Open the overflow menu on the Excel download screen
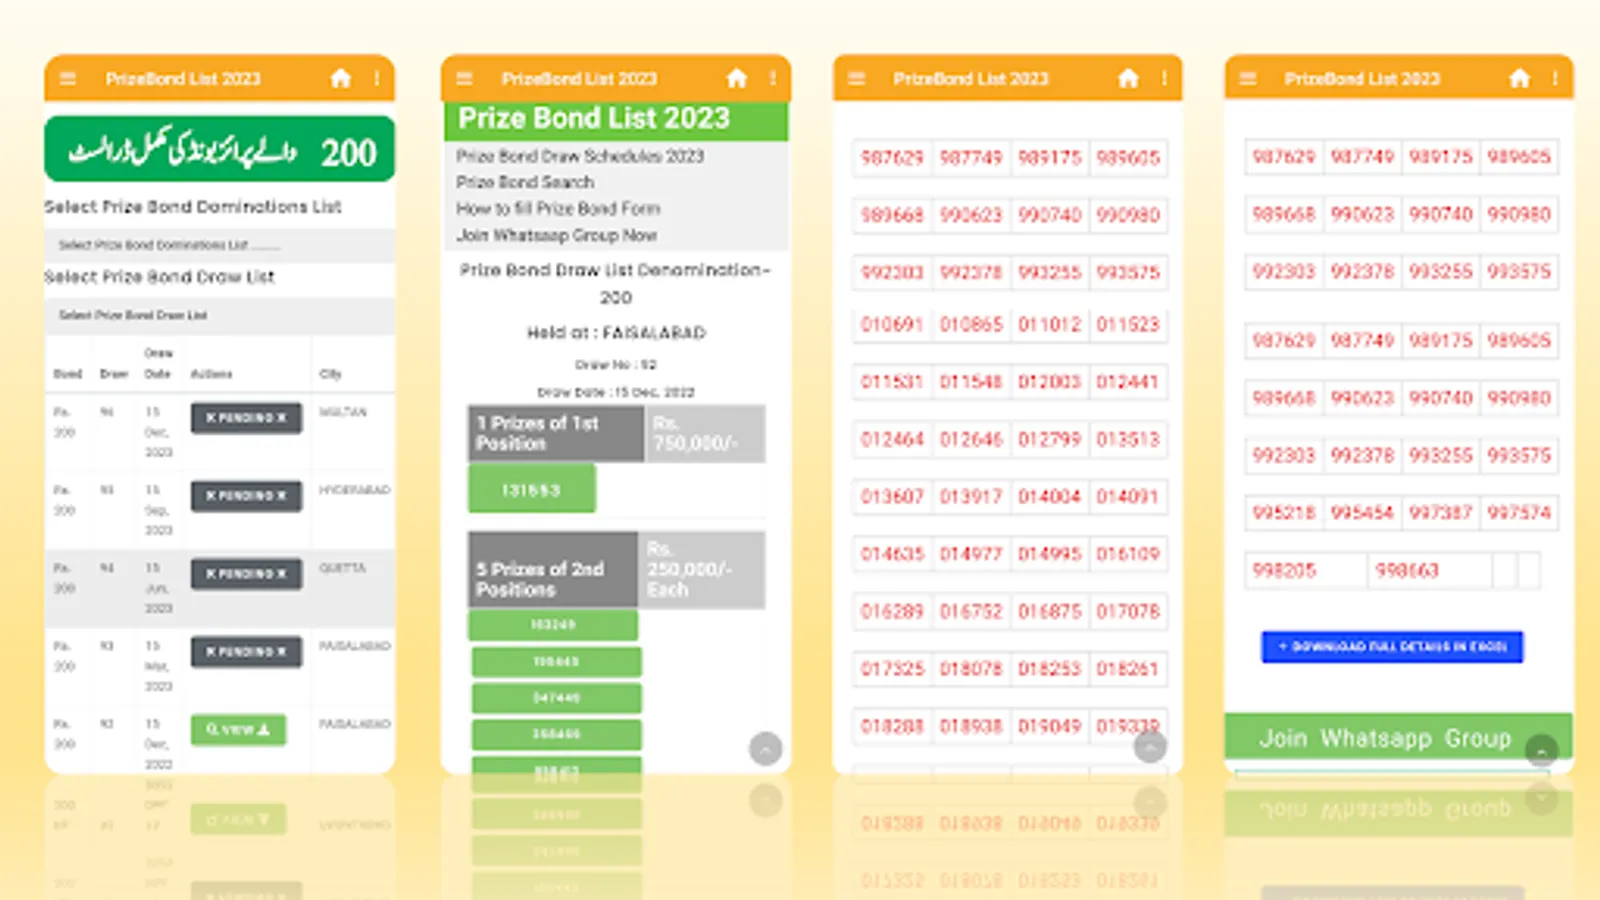This screenshot has height=900, width=1600. pos(1555,78)
